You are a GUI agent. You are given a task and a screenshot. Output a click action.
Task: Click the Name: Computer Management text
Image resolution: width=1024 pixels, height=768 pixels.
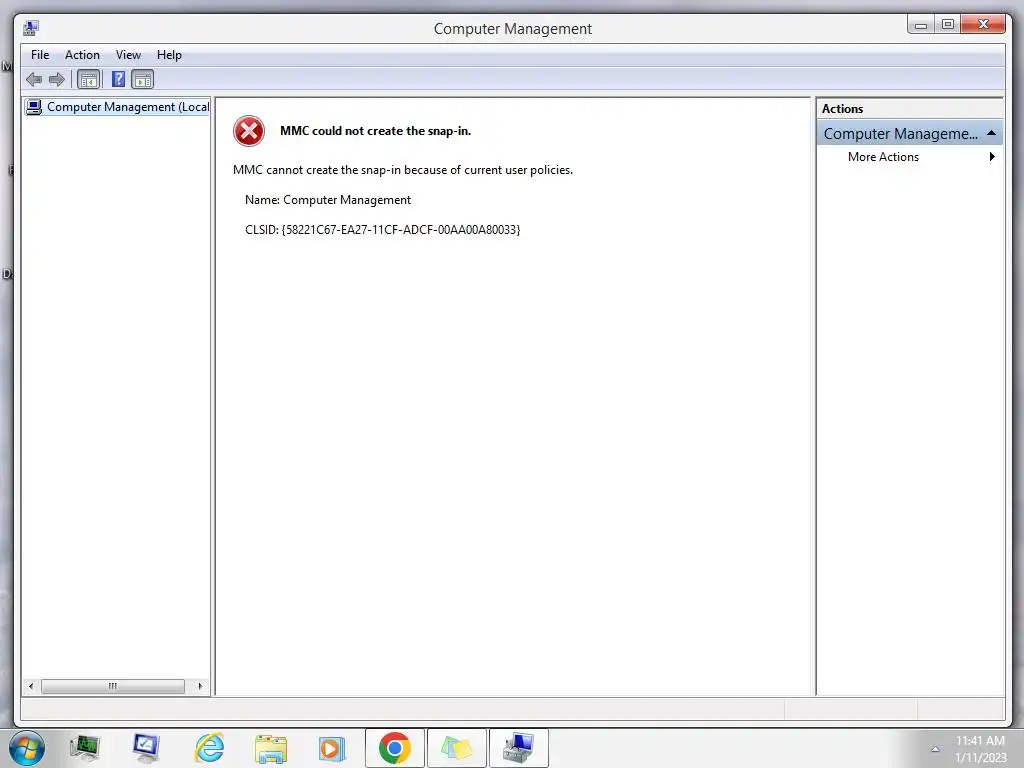328,200
